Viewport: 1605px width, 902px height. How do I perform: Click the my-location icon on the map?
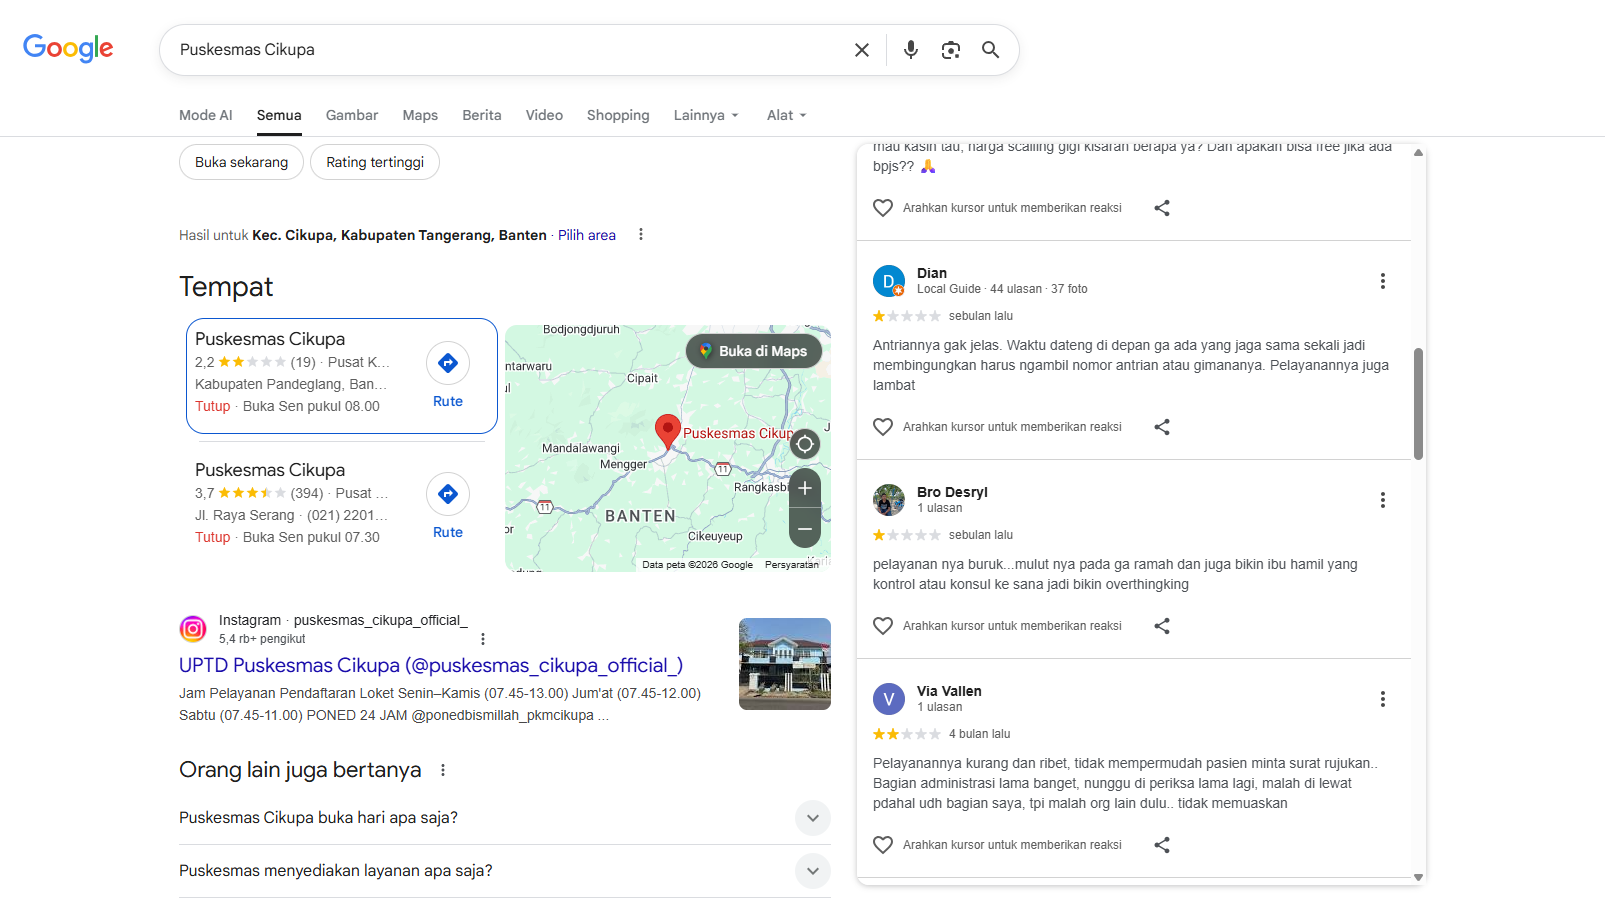804,444
